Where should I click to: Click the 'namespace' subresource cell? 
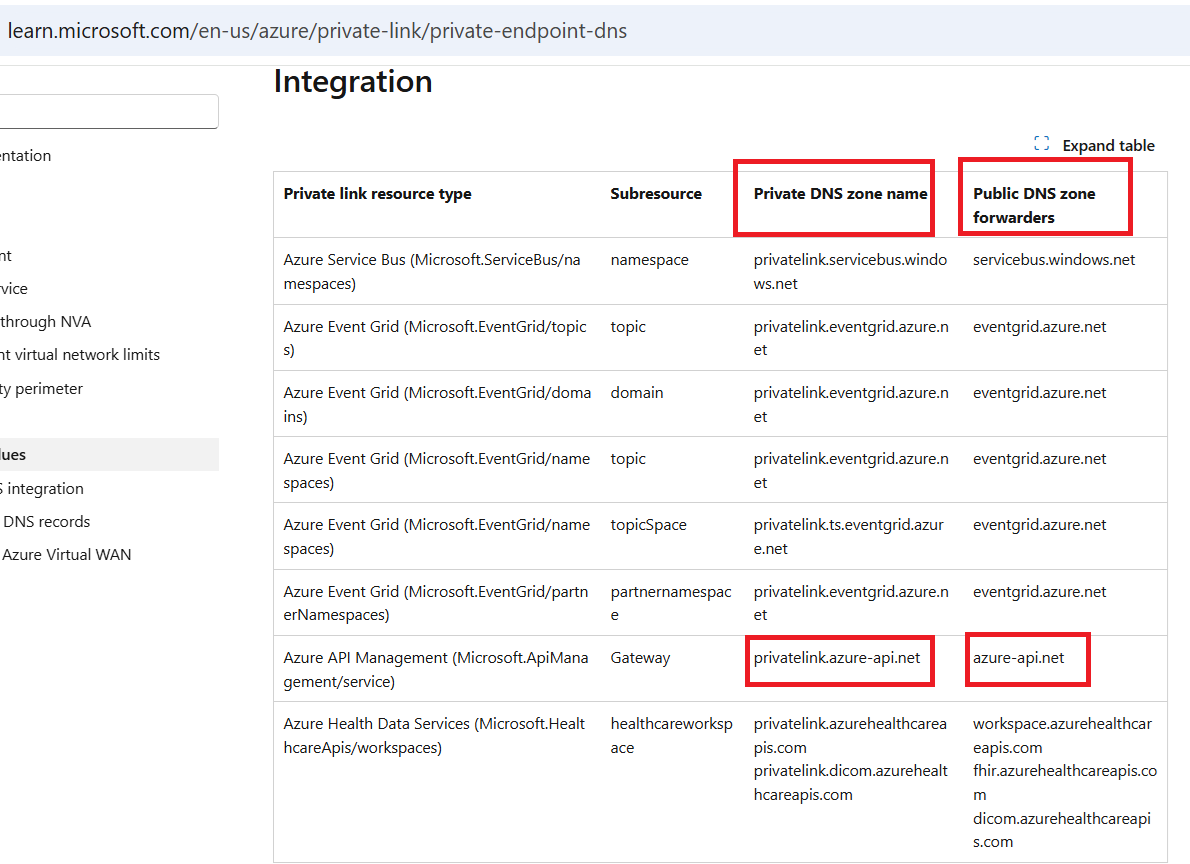(x=649, y=260)
